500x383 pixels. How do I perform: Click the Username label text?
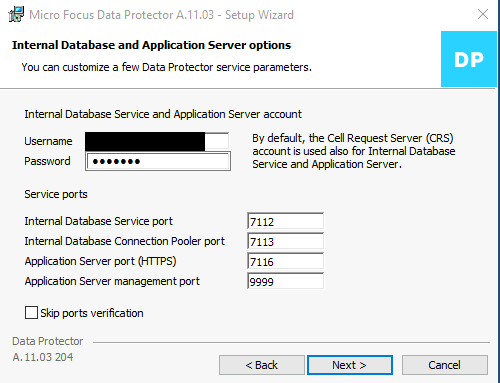48,141
